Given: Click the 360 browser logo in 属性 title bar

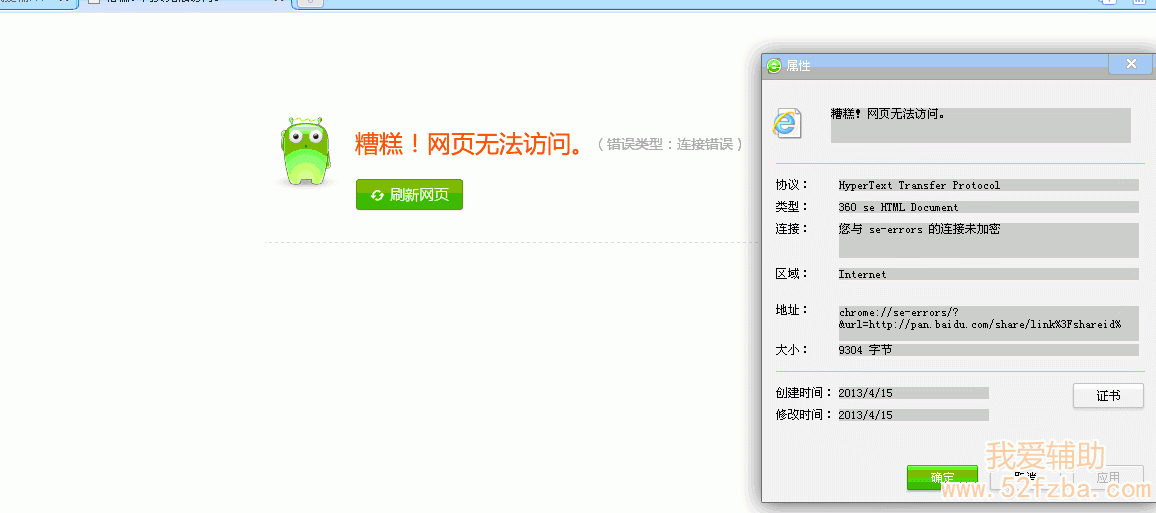Looking at the screenshot, I should (773, 66).
